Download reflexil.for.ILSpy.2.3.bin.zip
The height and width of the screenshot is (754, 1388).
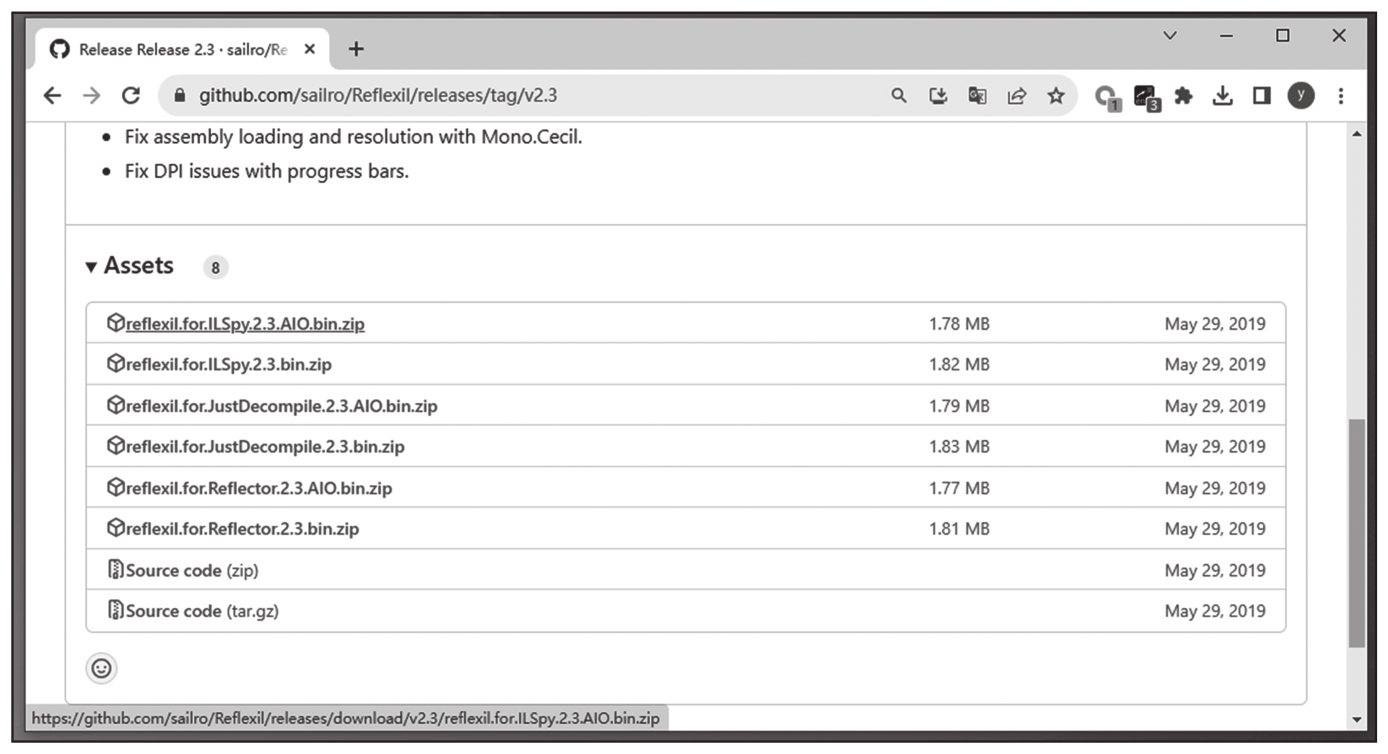pos(228,365)
